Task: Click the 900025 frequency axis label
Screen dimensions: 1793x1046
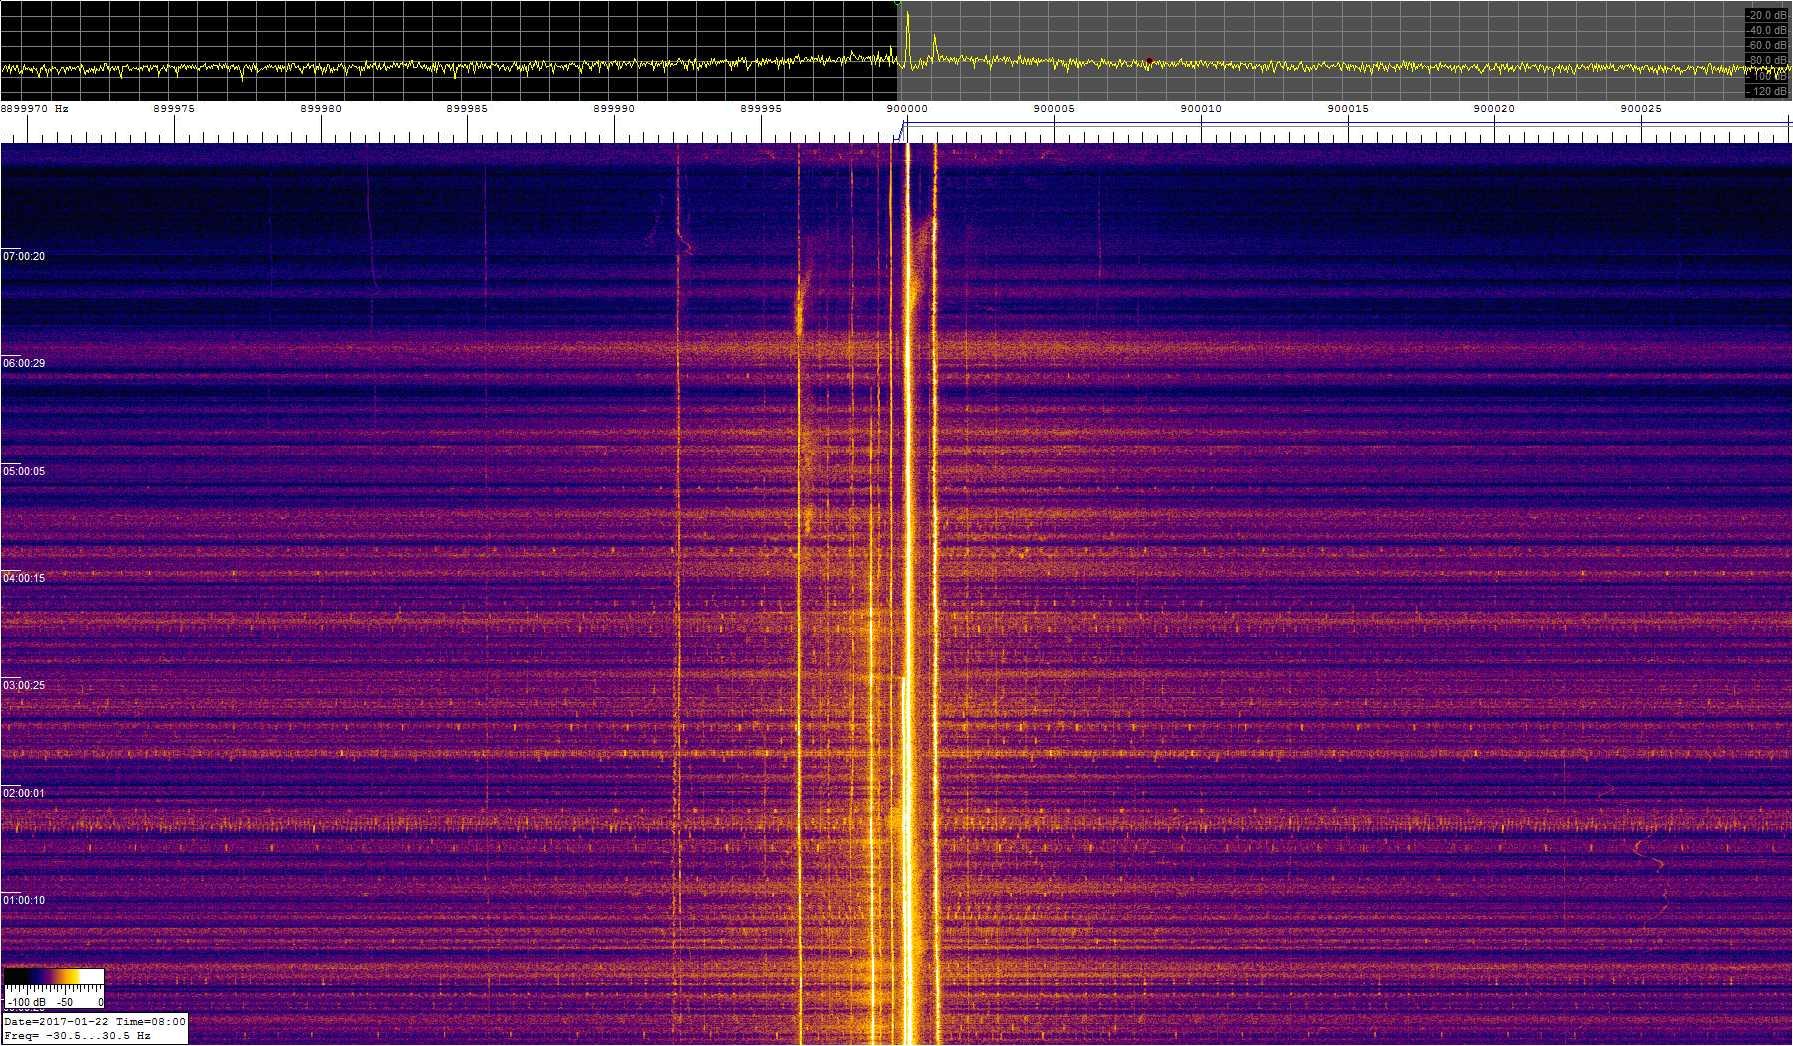Action: [x=1641, y=109]
